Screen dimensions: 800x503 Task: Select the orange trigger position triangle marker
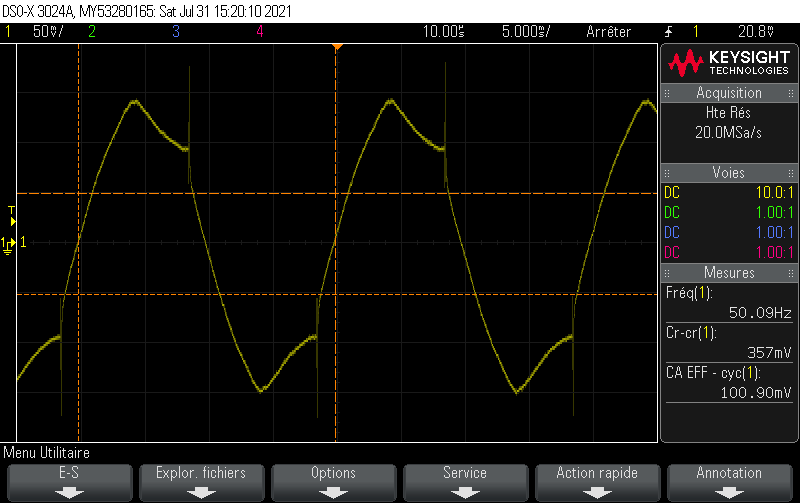(337, 47)
